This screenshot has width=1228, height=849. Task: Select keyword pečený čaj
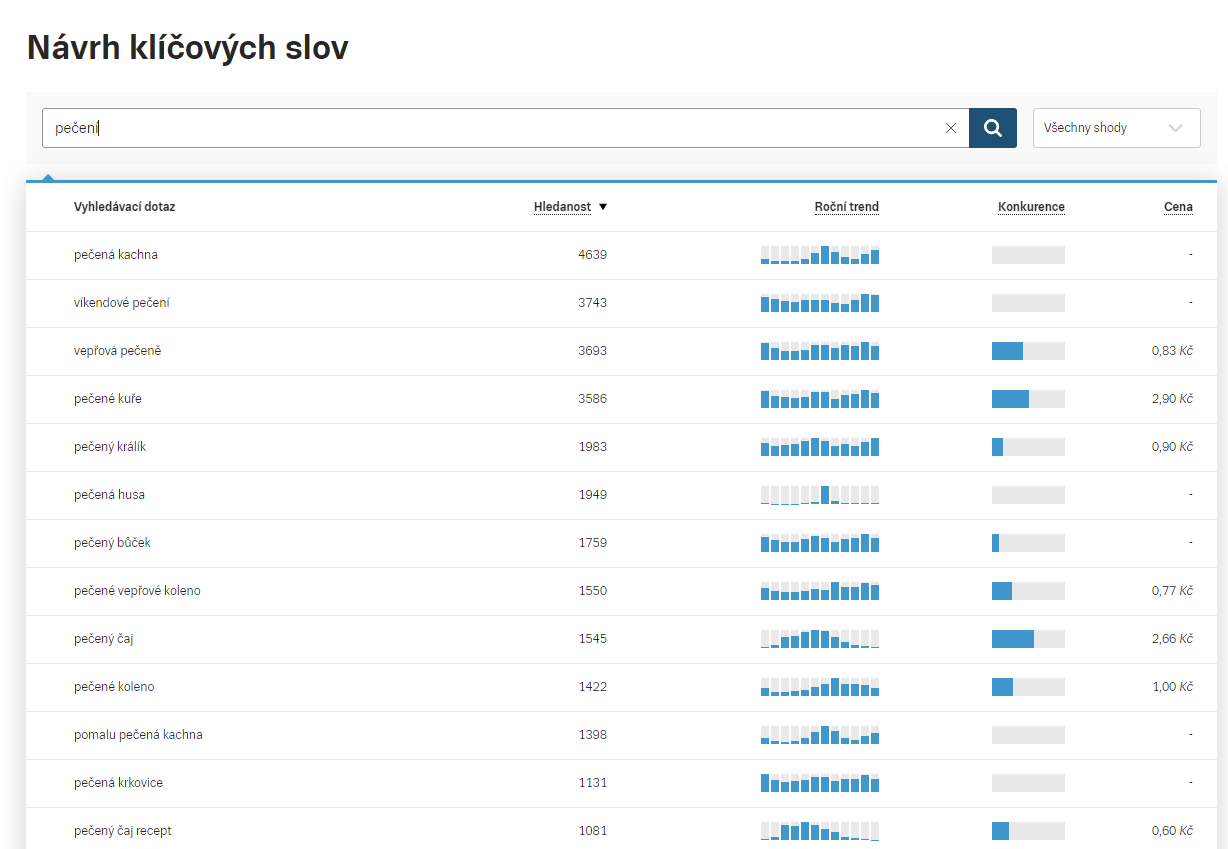coord(103,639)
